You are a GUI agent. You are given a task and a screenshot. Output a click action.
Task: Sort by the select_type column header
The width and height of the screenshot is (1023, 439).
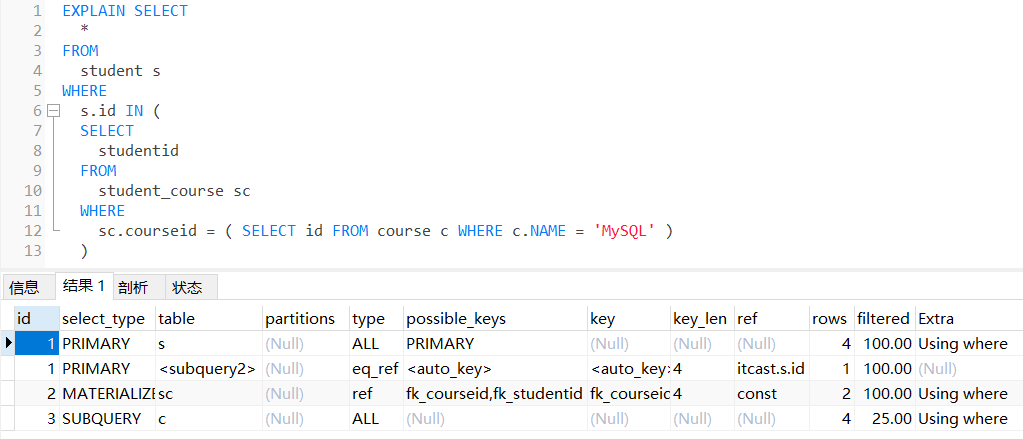107,319
